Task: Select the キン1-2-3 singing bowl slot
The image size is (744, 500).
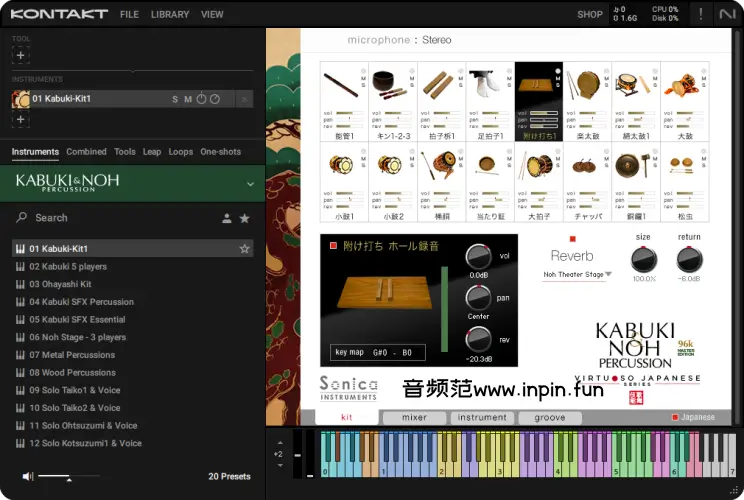Action: [x=393, y=101]
